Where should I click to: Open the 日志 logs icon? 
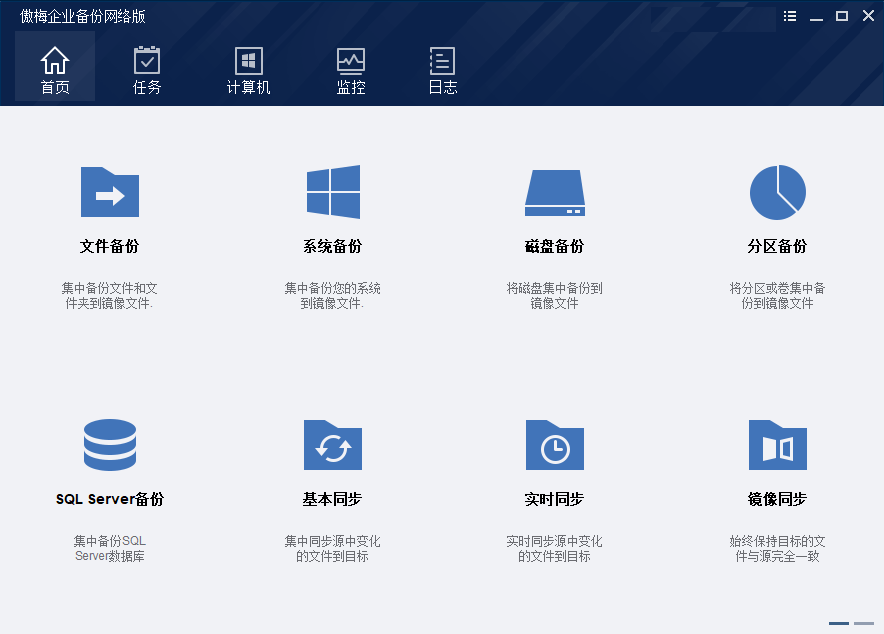pos(443,60)
